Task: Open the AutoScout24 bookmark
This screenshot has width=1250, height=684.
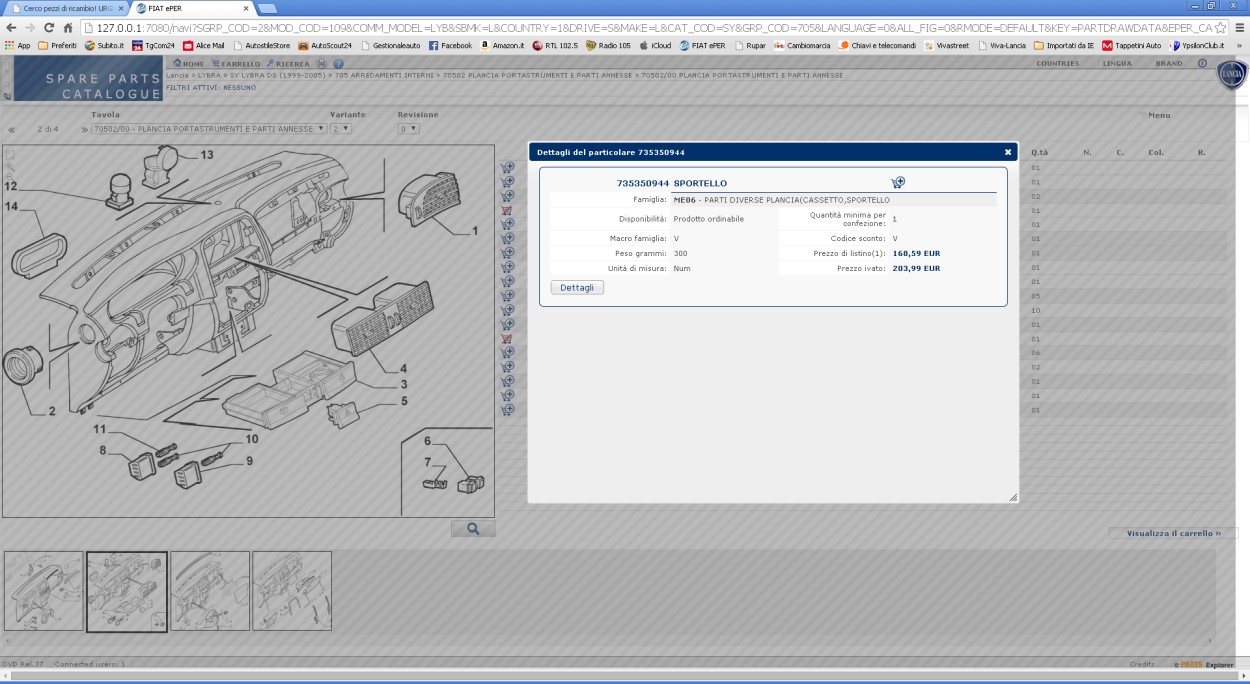Action: (x=325, y=45)
